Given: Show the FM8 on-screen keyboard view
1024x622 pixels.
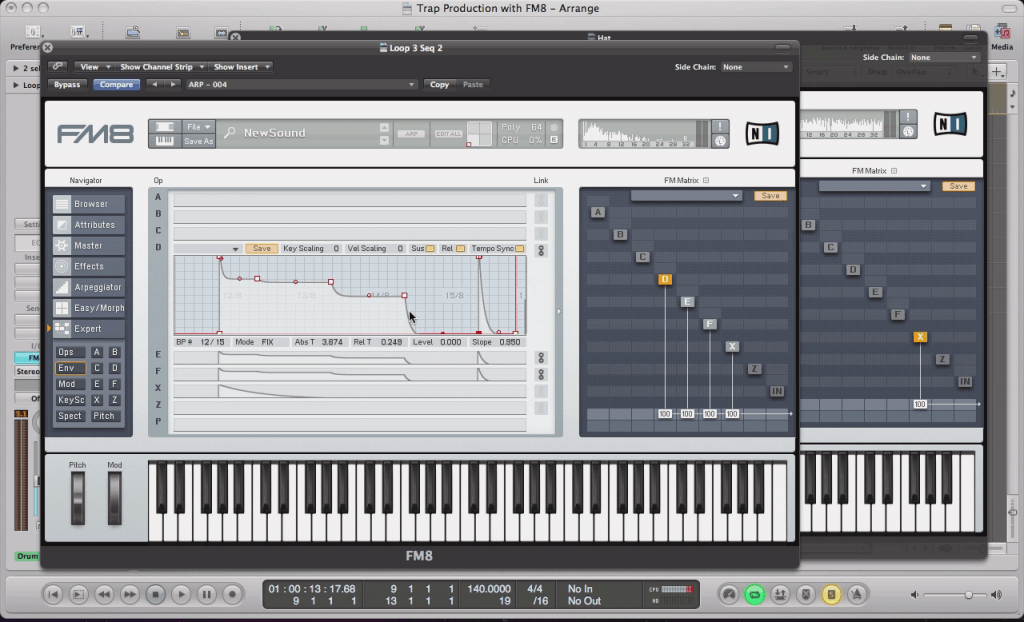Looking at the screenshot, I should (165, 140).
